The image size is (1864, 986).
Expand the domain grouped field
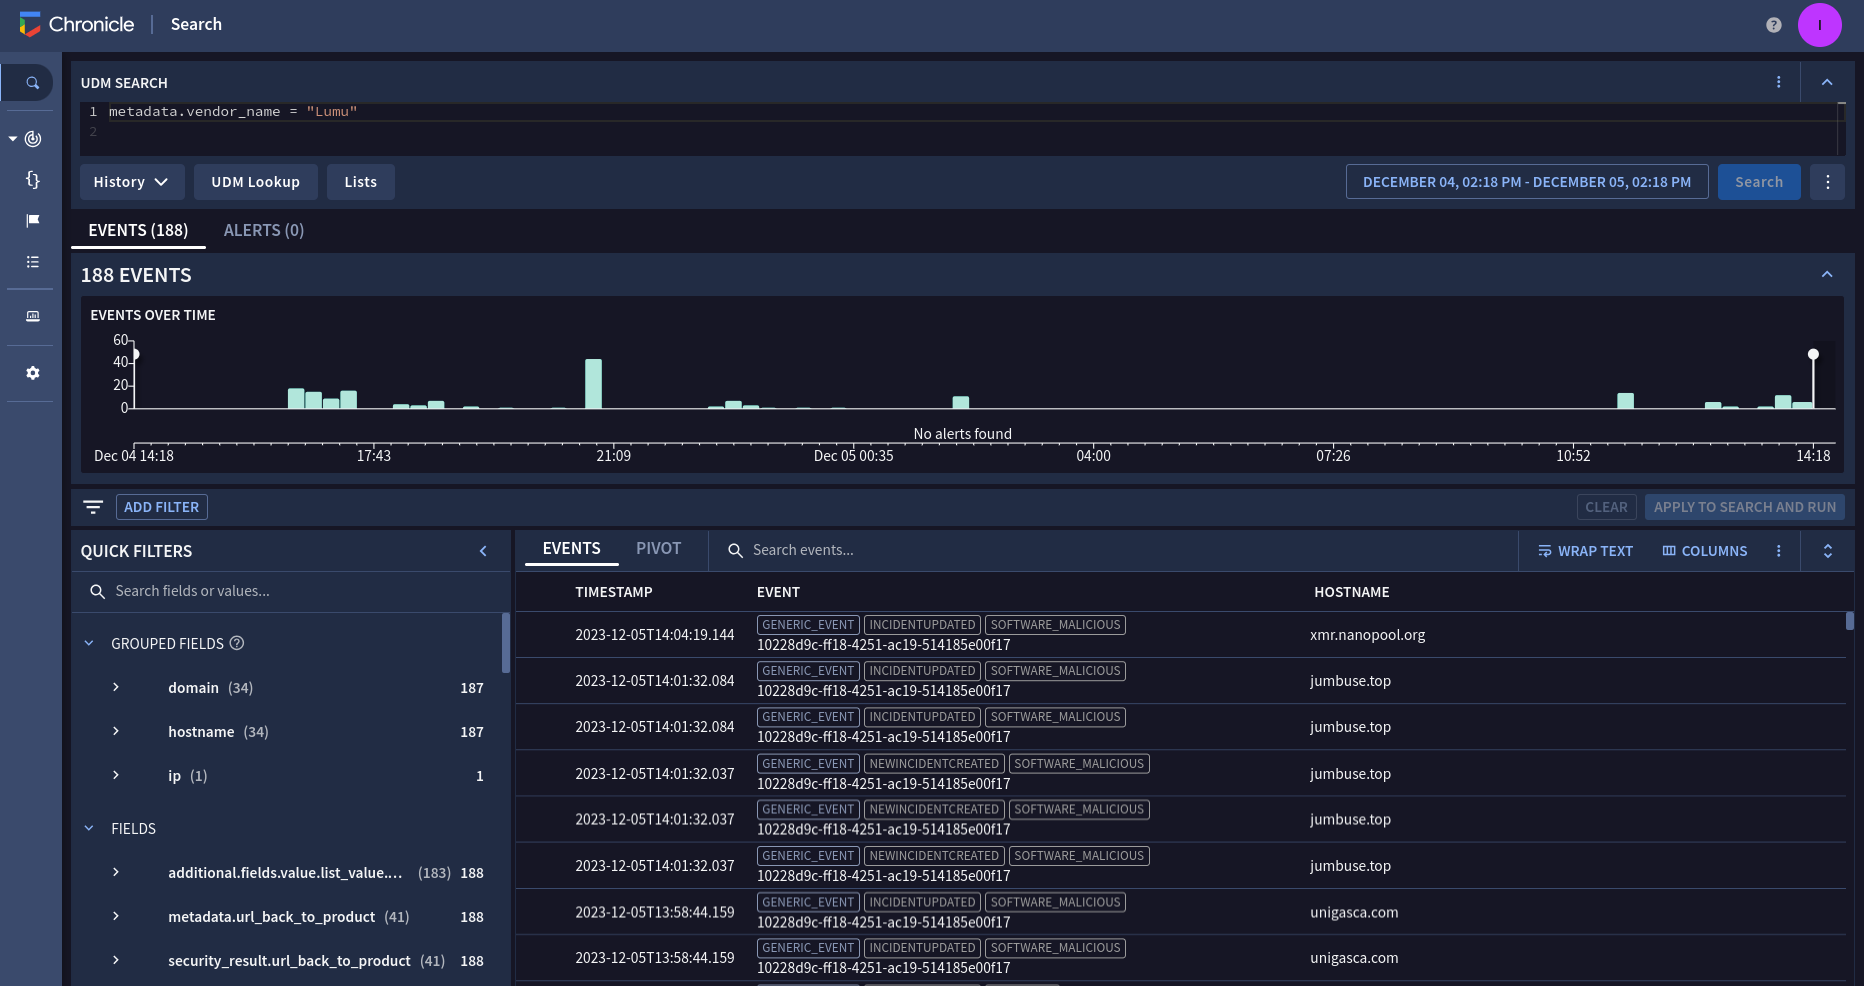click(x=116, y=688)
